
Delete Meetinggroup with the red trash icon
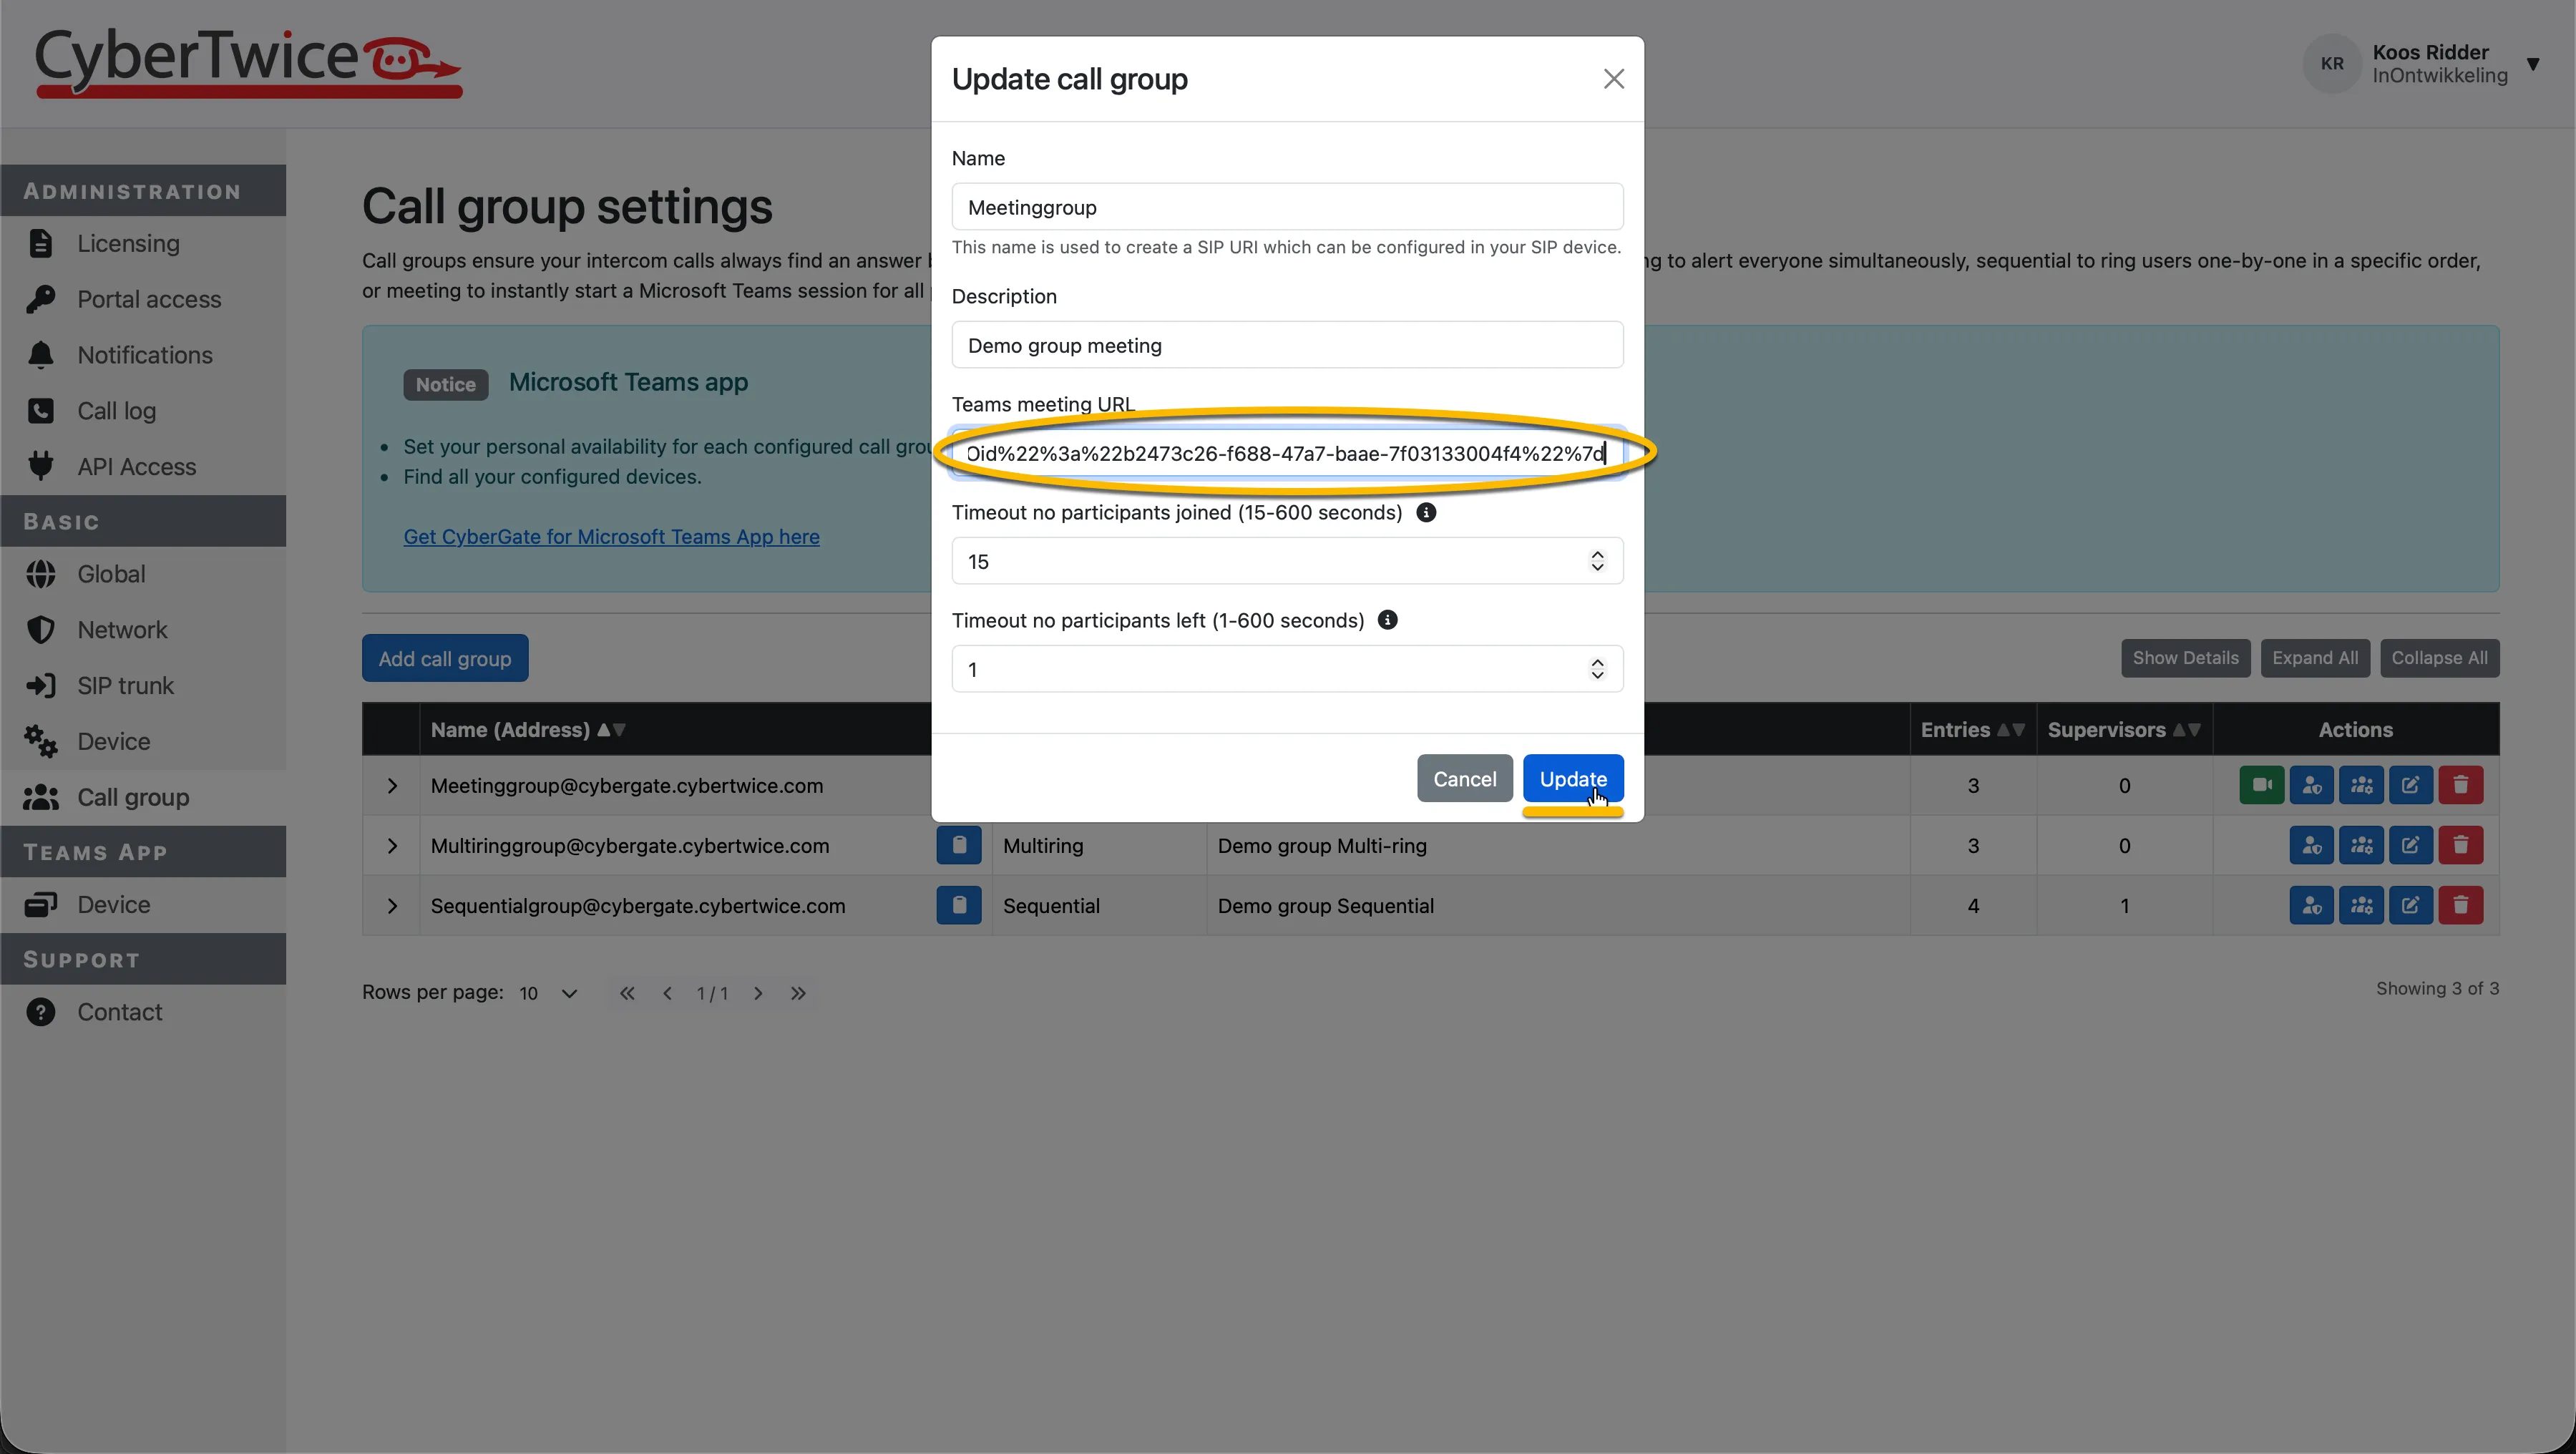coord(2460,785)
